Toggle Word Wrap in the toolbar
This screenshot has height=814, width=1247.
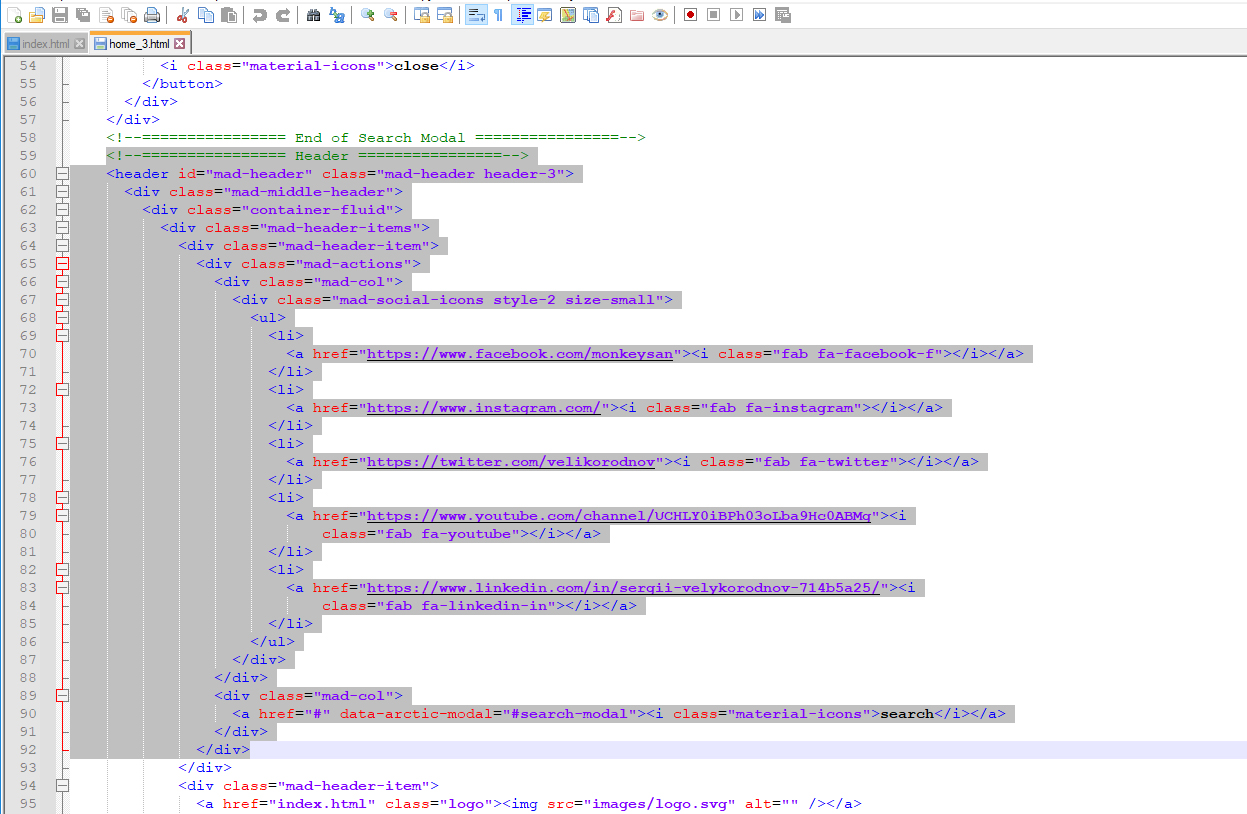tap(476, 15)
